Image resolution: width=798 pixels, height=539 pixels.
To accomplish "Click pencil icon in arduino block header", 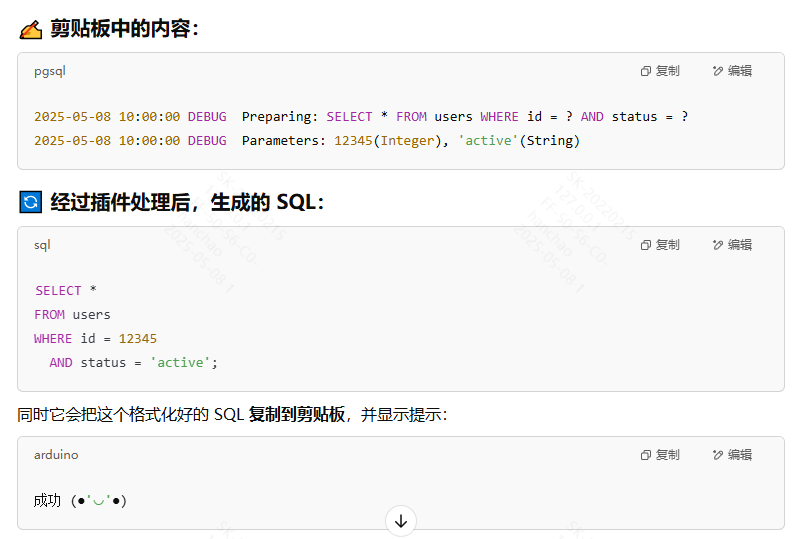I will point(718,455).
